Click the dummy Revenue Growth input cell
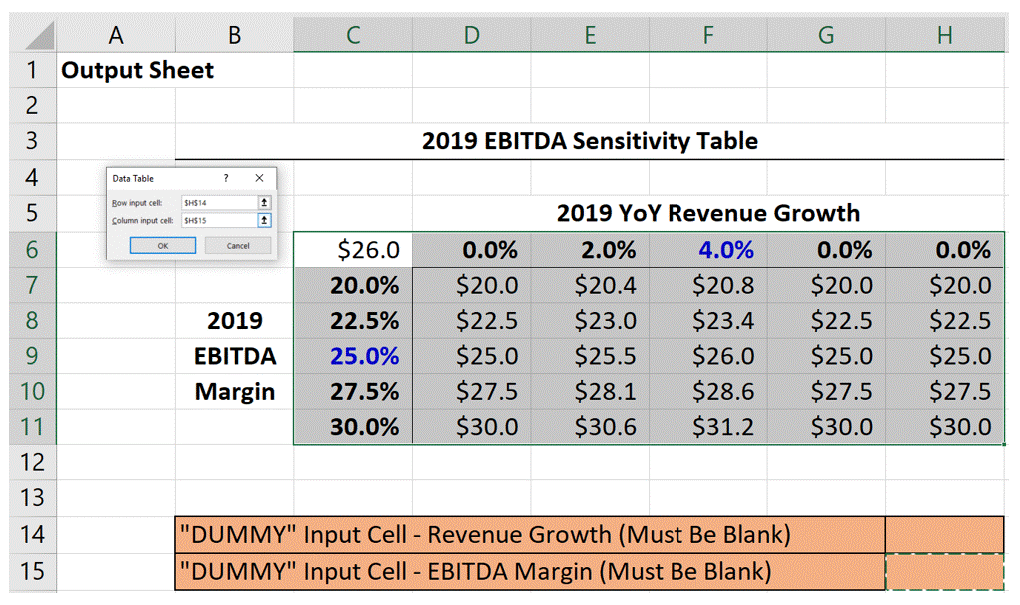The width and height of the screenshot is (1020, 605). point(943,535)
